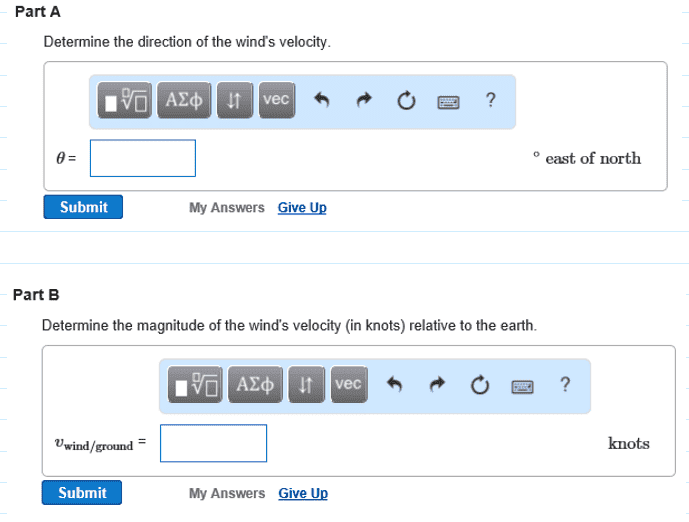Submit the Part A answer
The width and height of the screenshot is (689, 522).
click(83, 207)
